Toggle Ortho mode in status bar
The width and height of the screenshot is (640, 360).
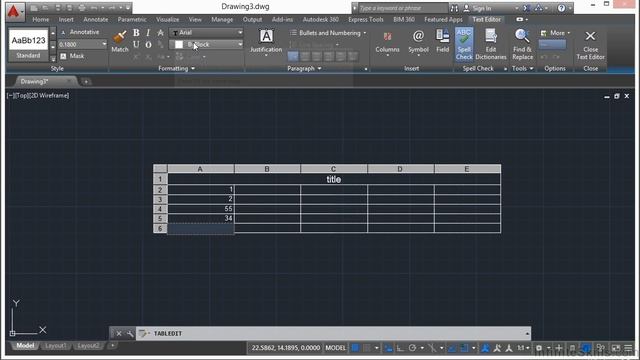tap(400, 348)
